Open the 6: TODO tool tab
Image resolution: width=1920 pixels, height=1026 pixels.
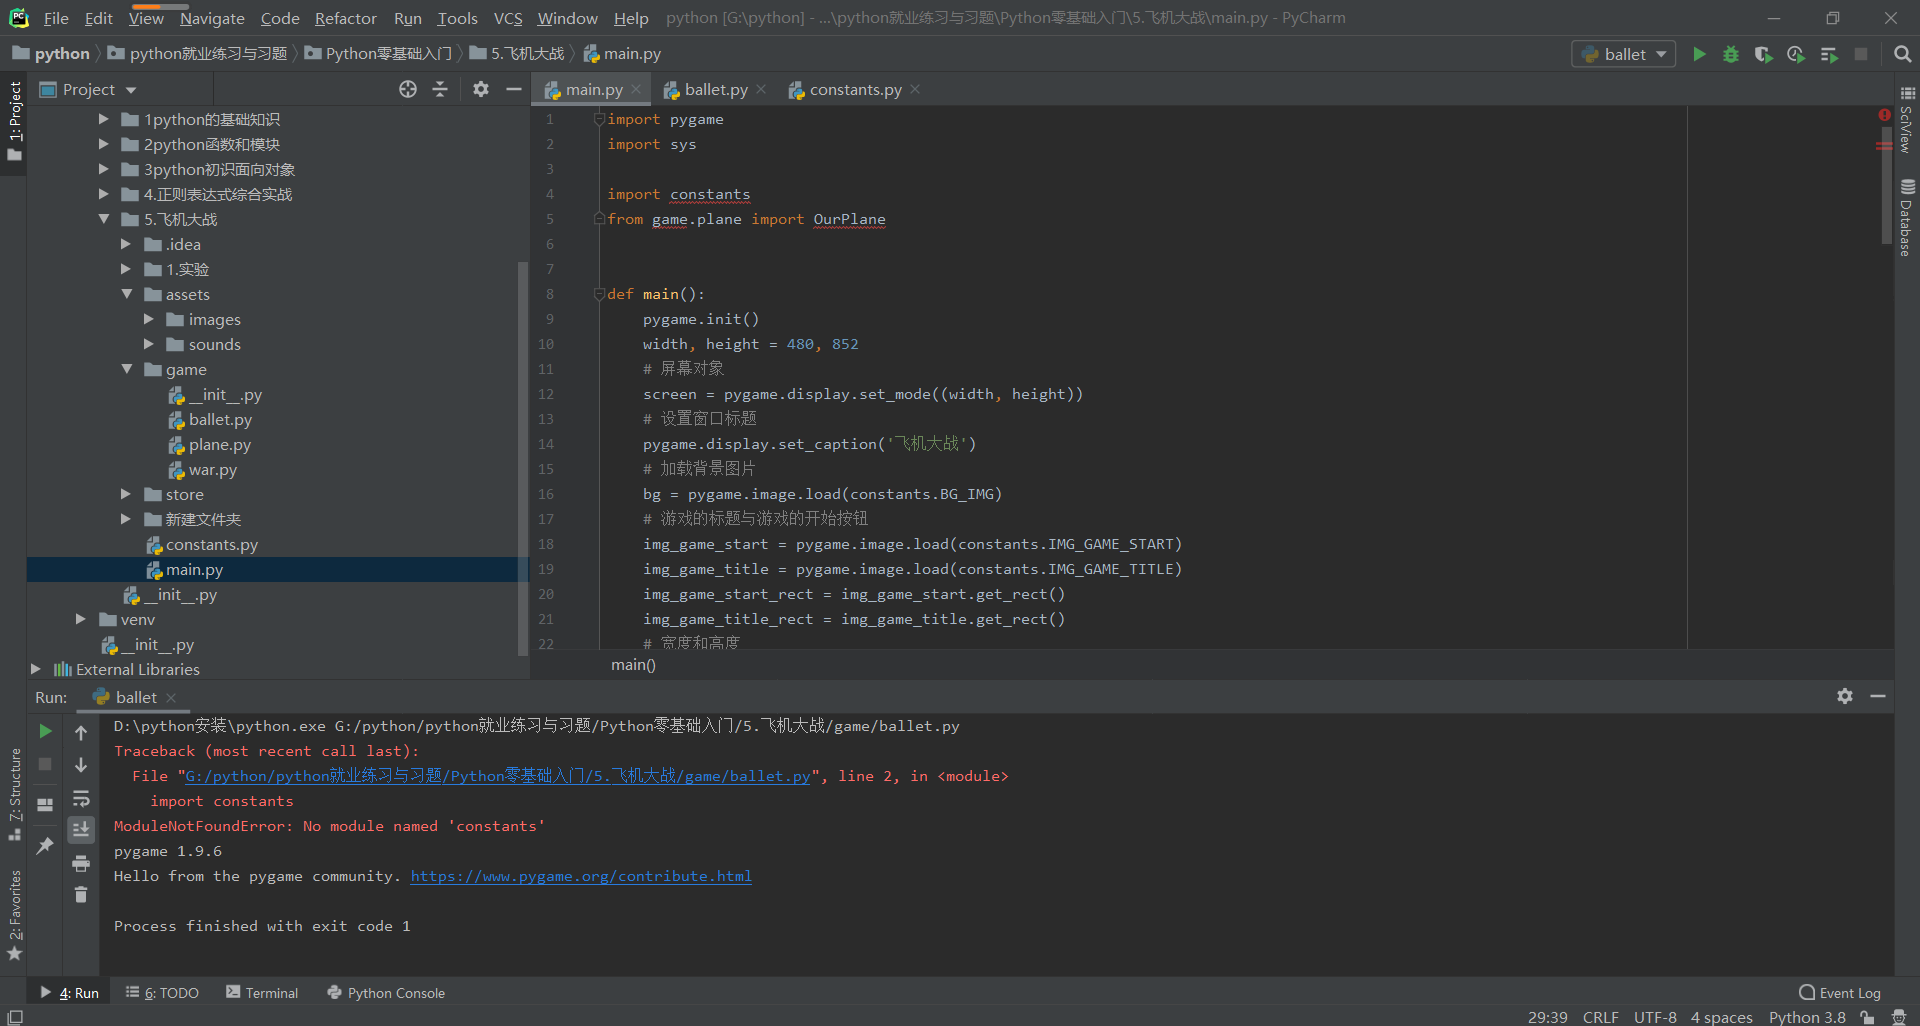162,993
